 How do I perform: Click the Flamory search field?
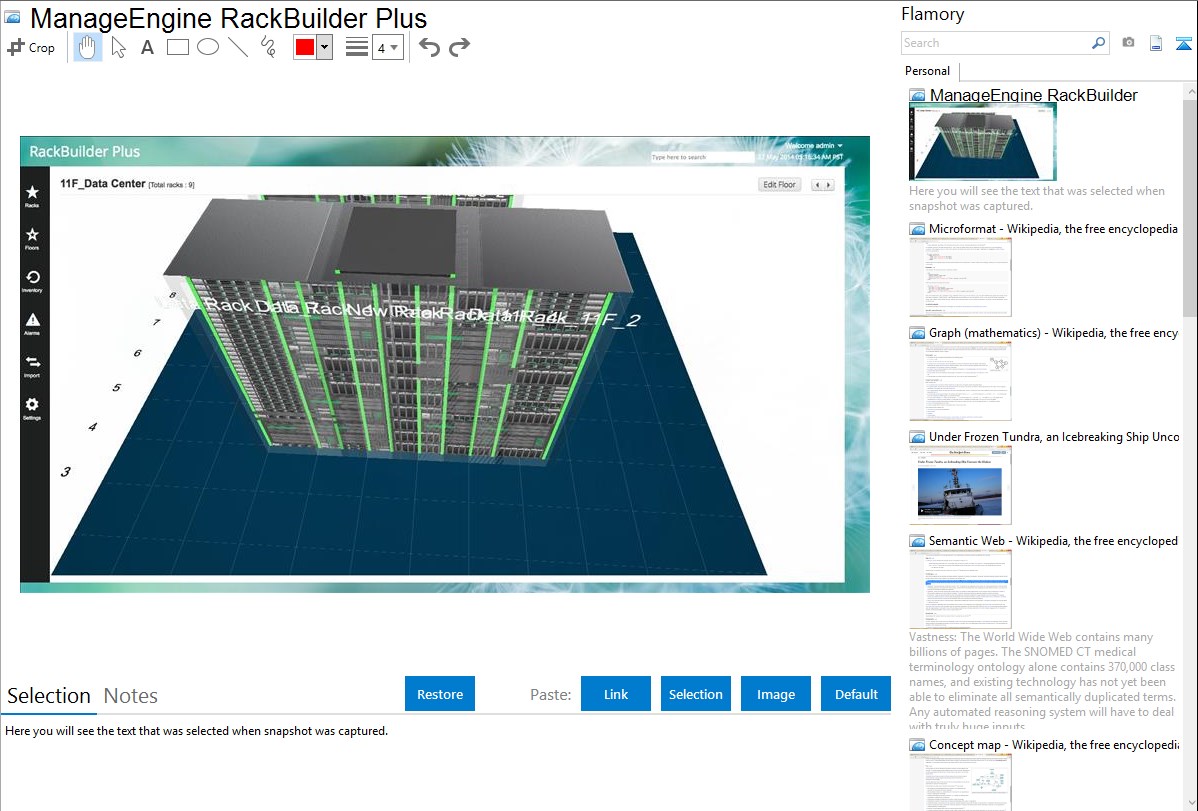[996, 43]
